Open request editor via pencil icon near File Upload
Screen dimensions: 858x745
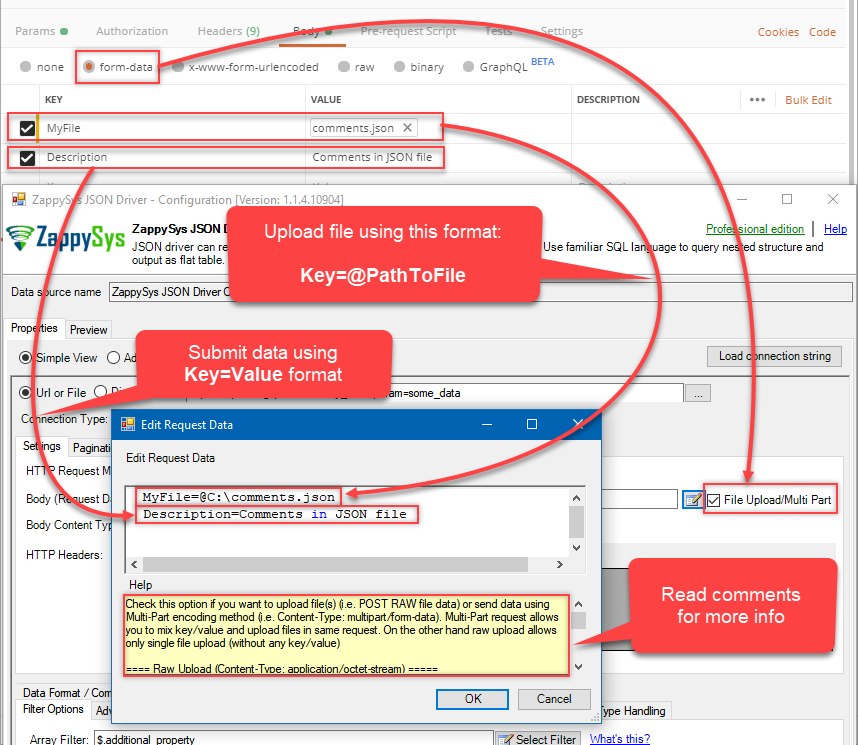click(x=690, y=499)
